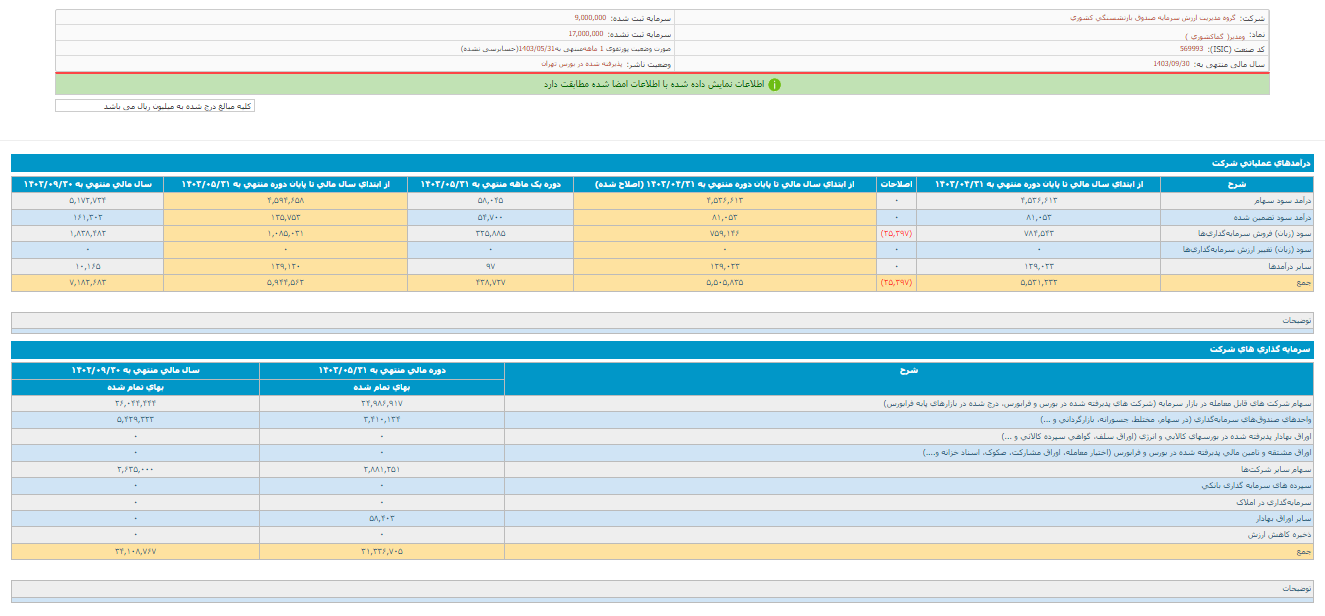Open the company name link in the header
Image resolution: width=1325 pixels, height=616 pixels.
[x=1149, y=18]
